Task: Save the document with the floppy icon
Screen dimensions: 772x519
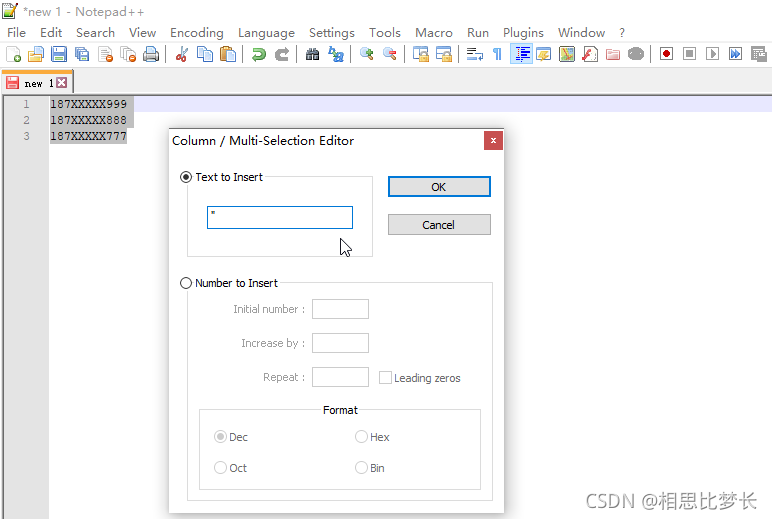Action: coord(59,54)
